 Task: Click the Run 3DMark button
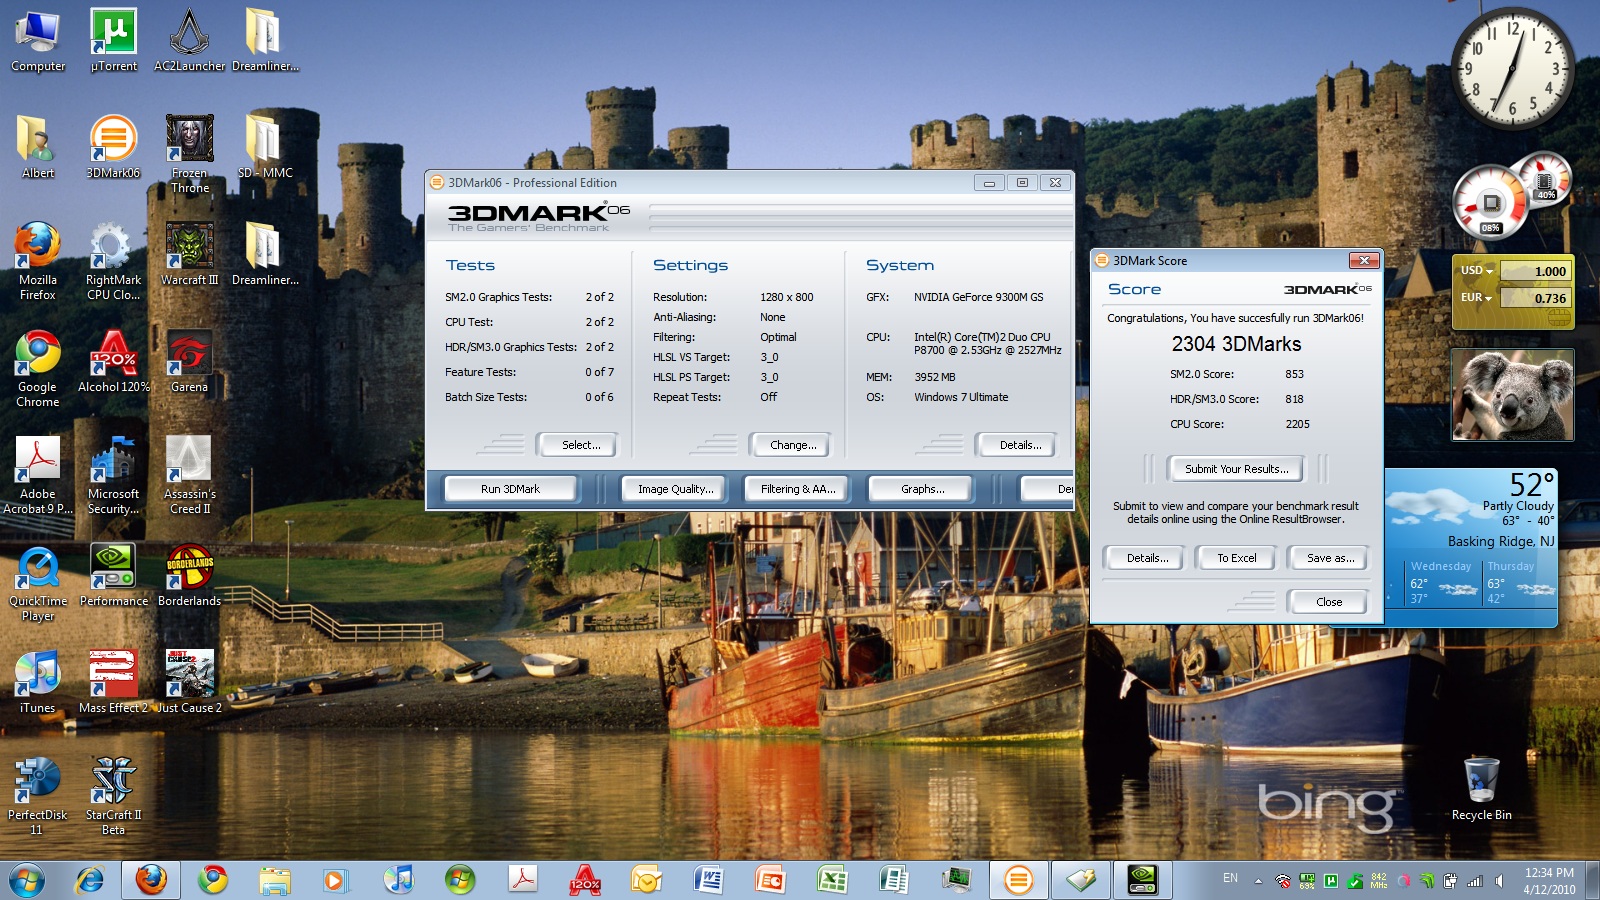point(510,489)
